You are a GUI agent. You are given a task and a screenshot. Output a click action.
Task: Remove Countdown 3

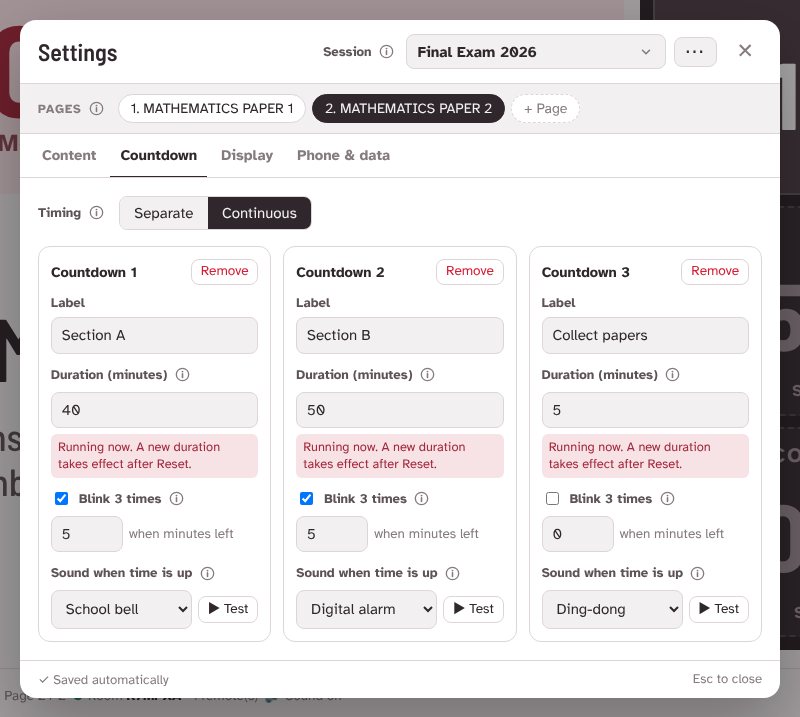coord(715,271)
